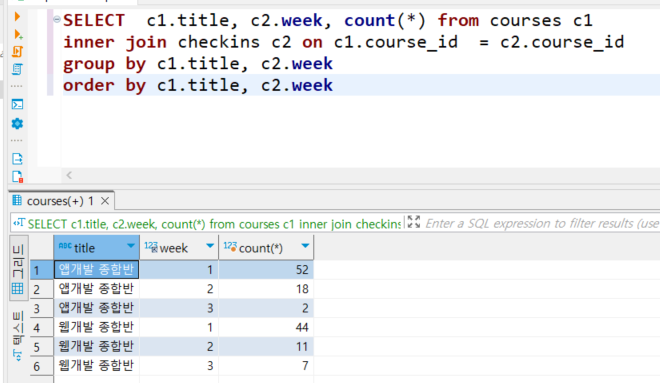
Task: Select row number 1 header
Action: tap(42, 270)
